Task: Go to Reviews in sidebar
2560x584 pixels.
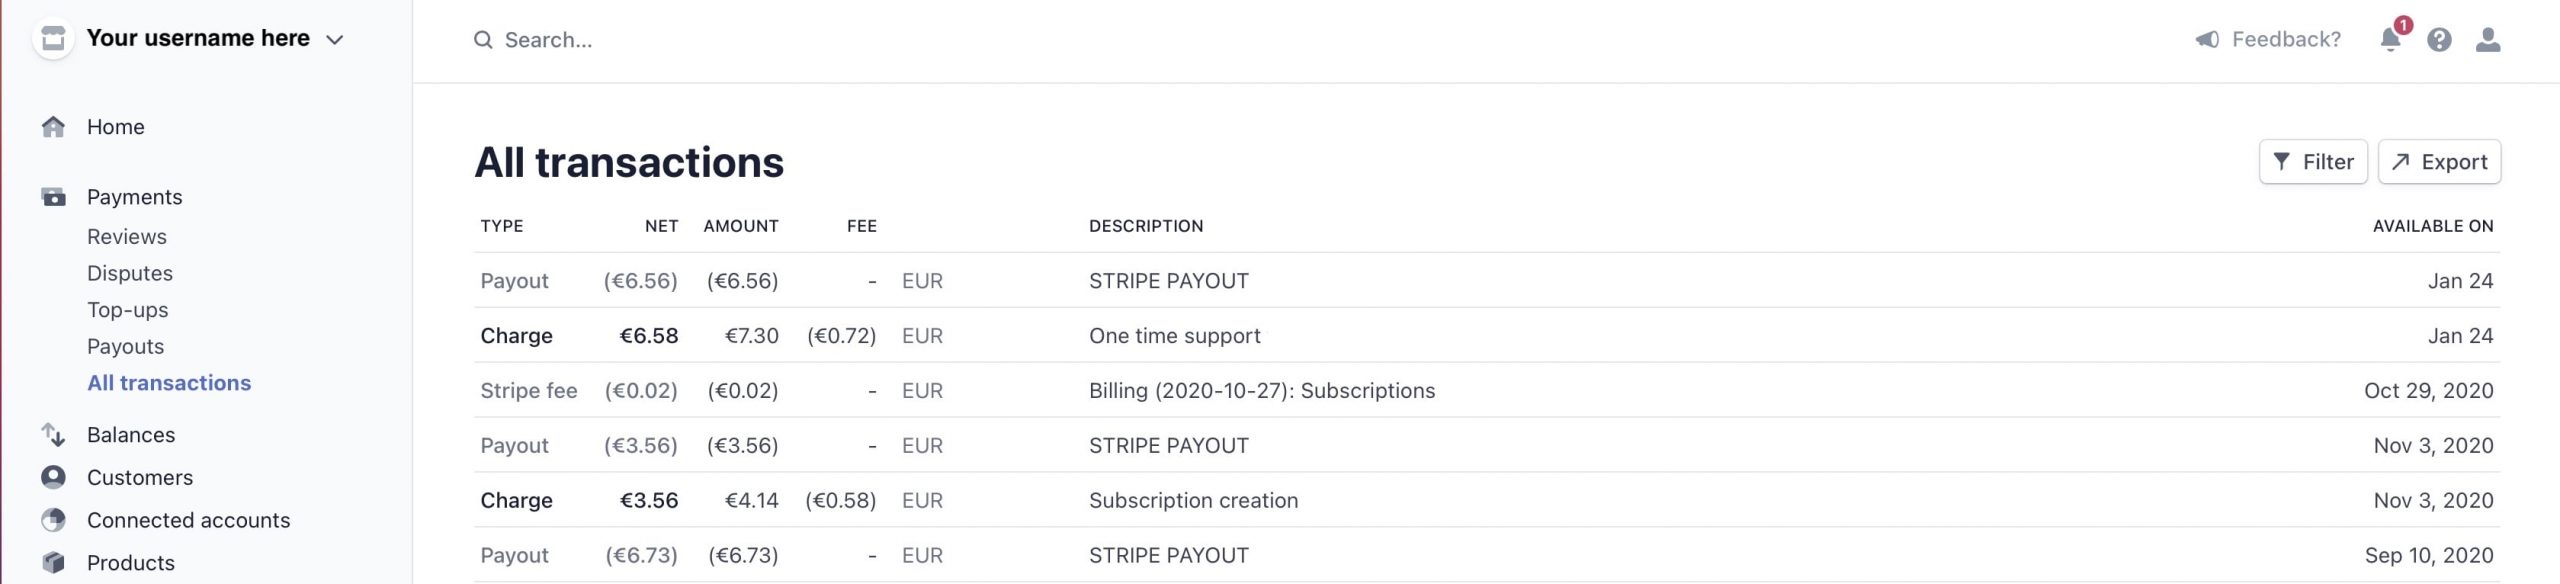Action: click(127, 237)
